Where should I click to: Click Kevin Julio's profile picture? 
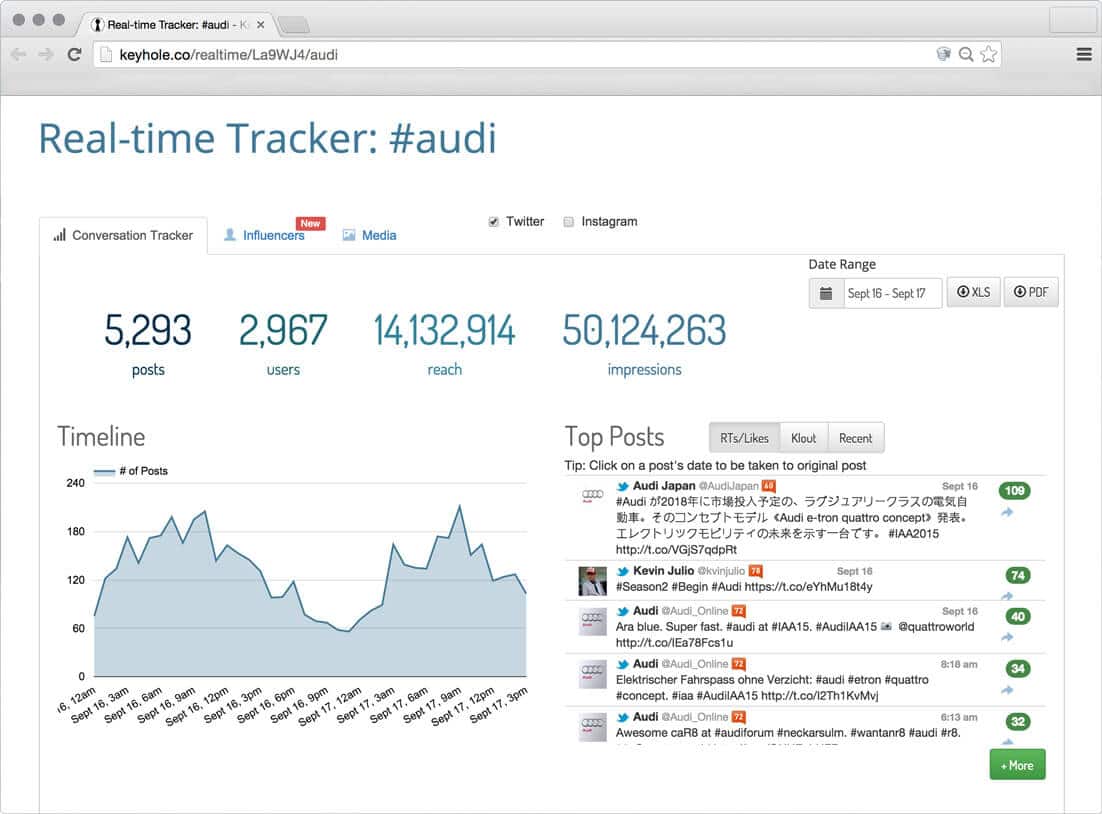(592, 579)
